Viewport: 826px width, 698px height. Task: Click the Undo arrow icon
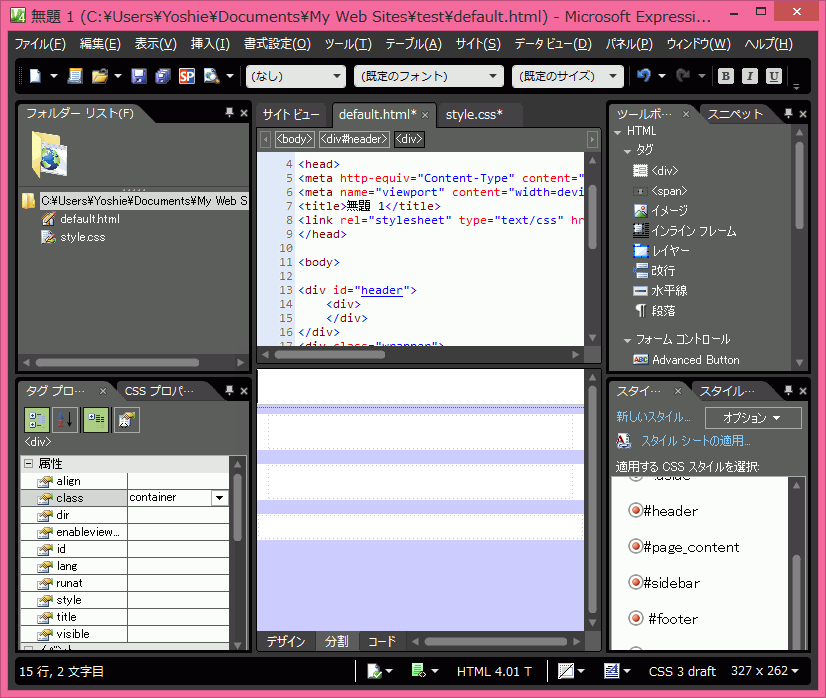click(x=644, y=76)
